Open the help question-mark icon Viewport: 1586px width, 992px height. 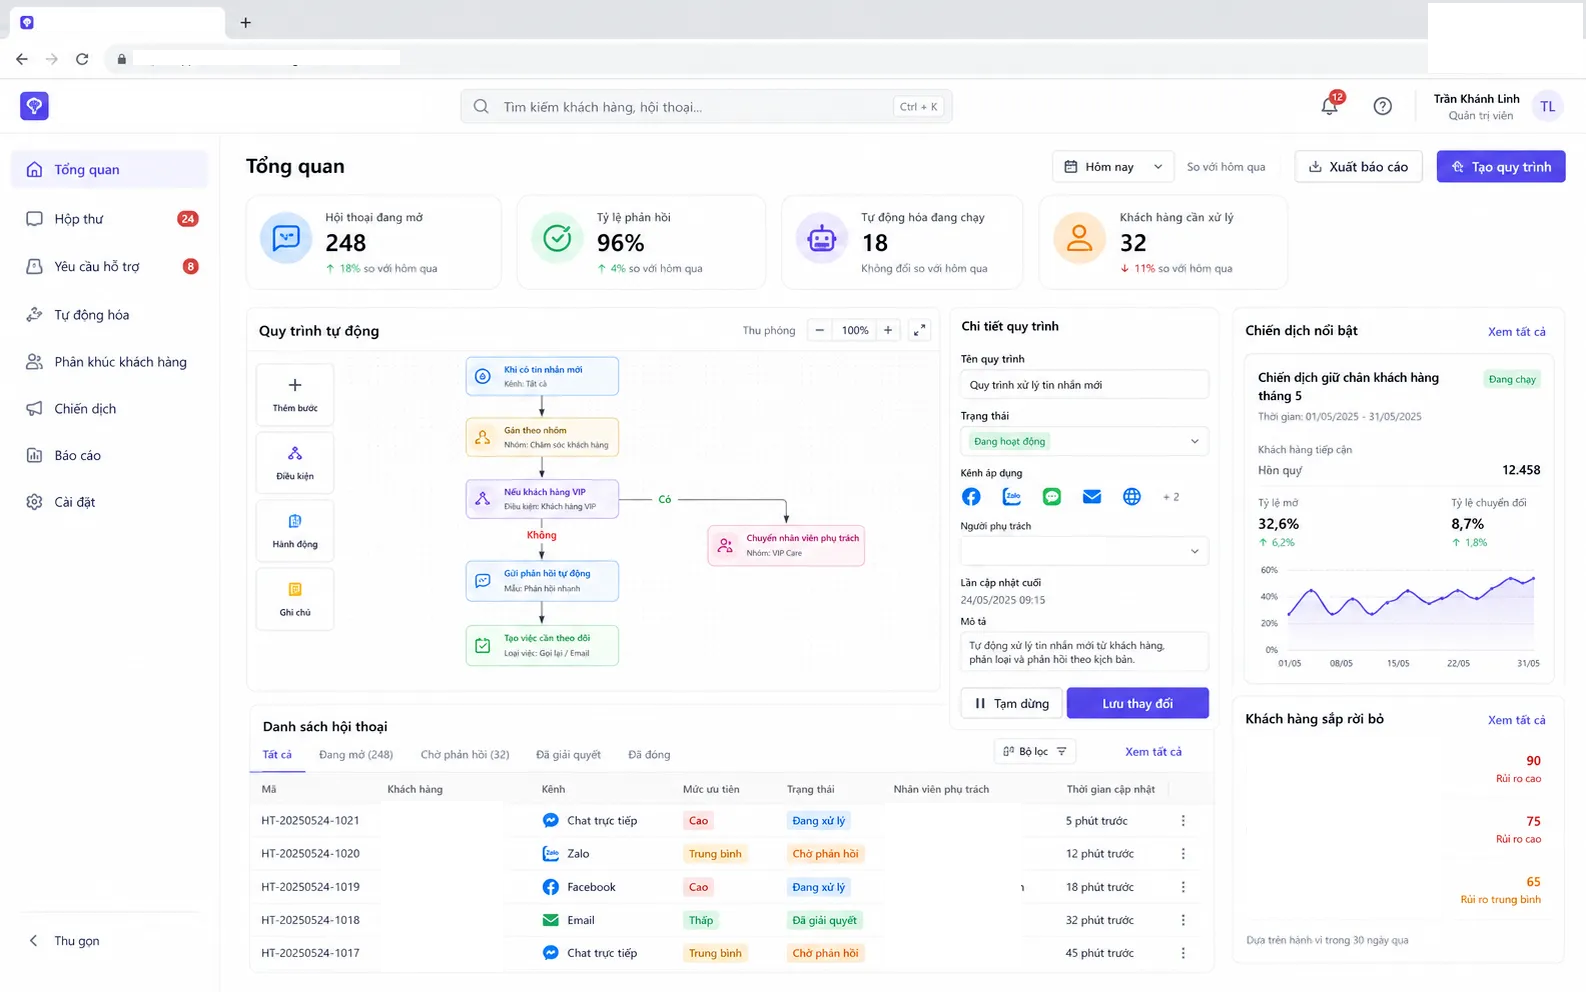pos(1382,106)
